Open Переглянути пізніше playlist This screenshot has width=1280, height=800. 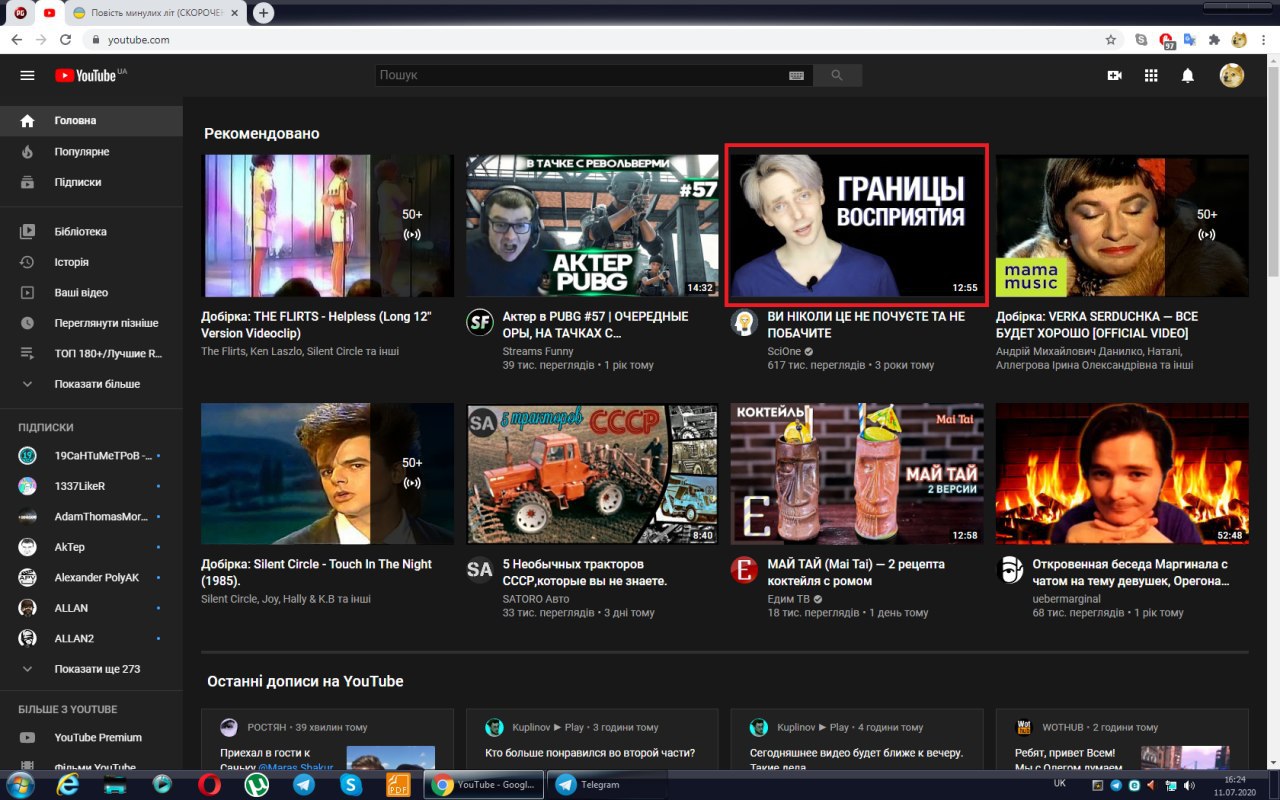coord(91,323)
